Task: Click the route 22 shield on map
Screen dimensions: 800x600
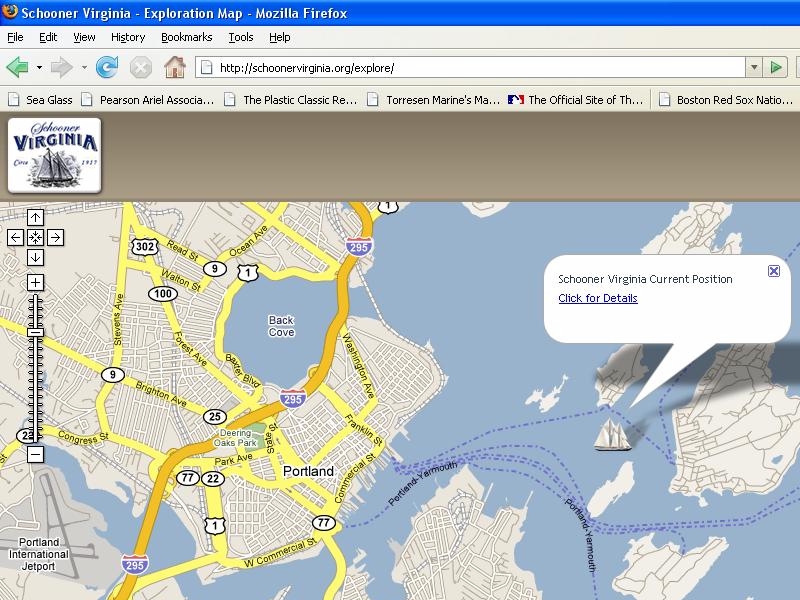Action: click(213, 479)
